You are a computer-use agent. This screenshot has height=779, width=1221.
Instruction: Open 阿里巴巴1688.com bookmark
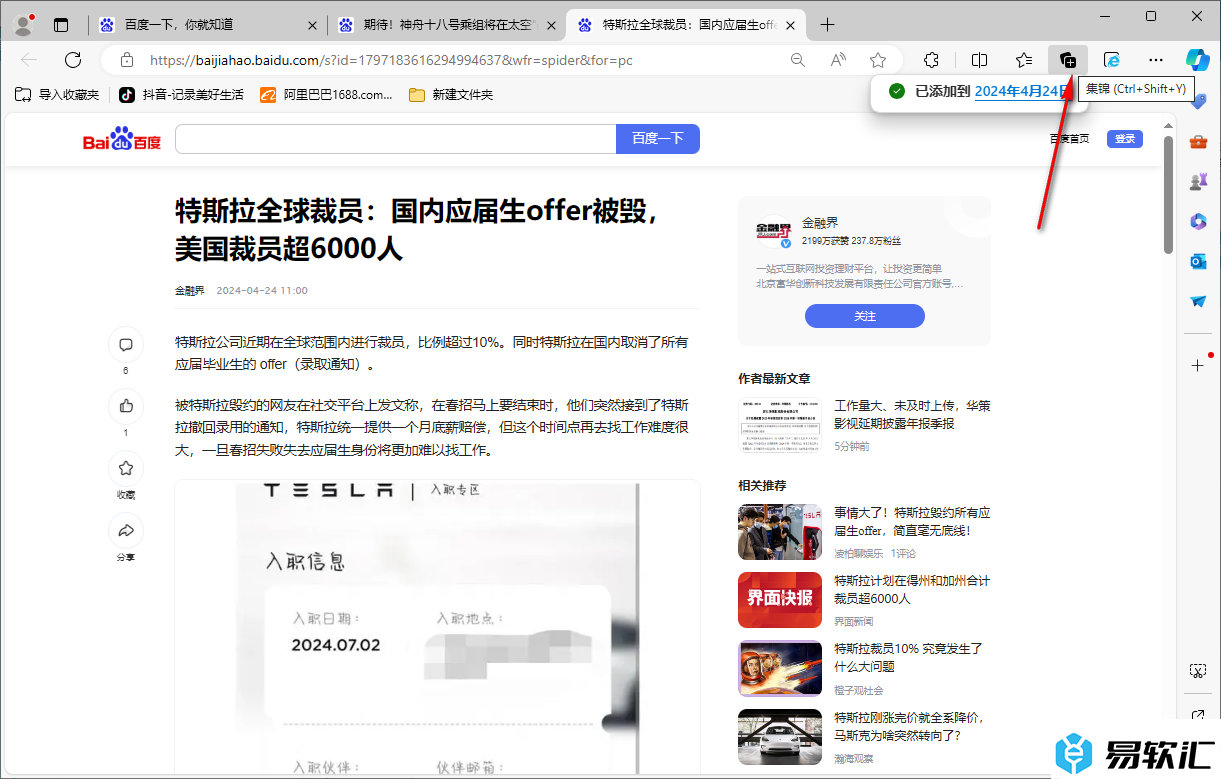326,95
